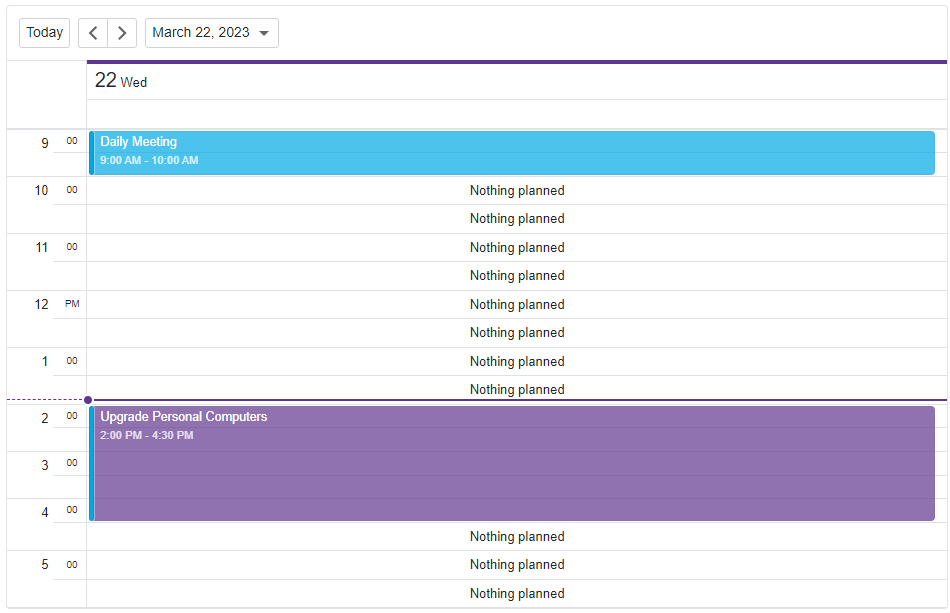Viewport: 950px width, 613px height.
Task: Click the last Nothing planned row shown
Action: [x=517, y=593]
